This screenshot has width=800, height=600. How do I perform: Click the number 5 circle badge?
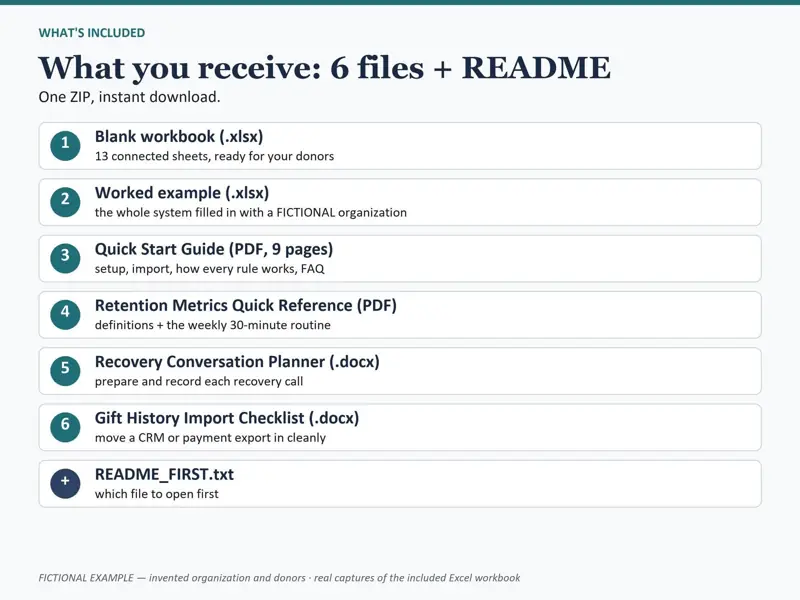(x=65, y=371)
